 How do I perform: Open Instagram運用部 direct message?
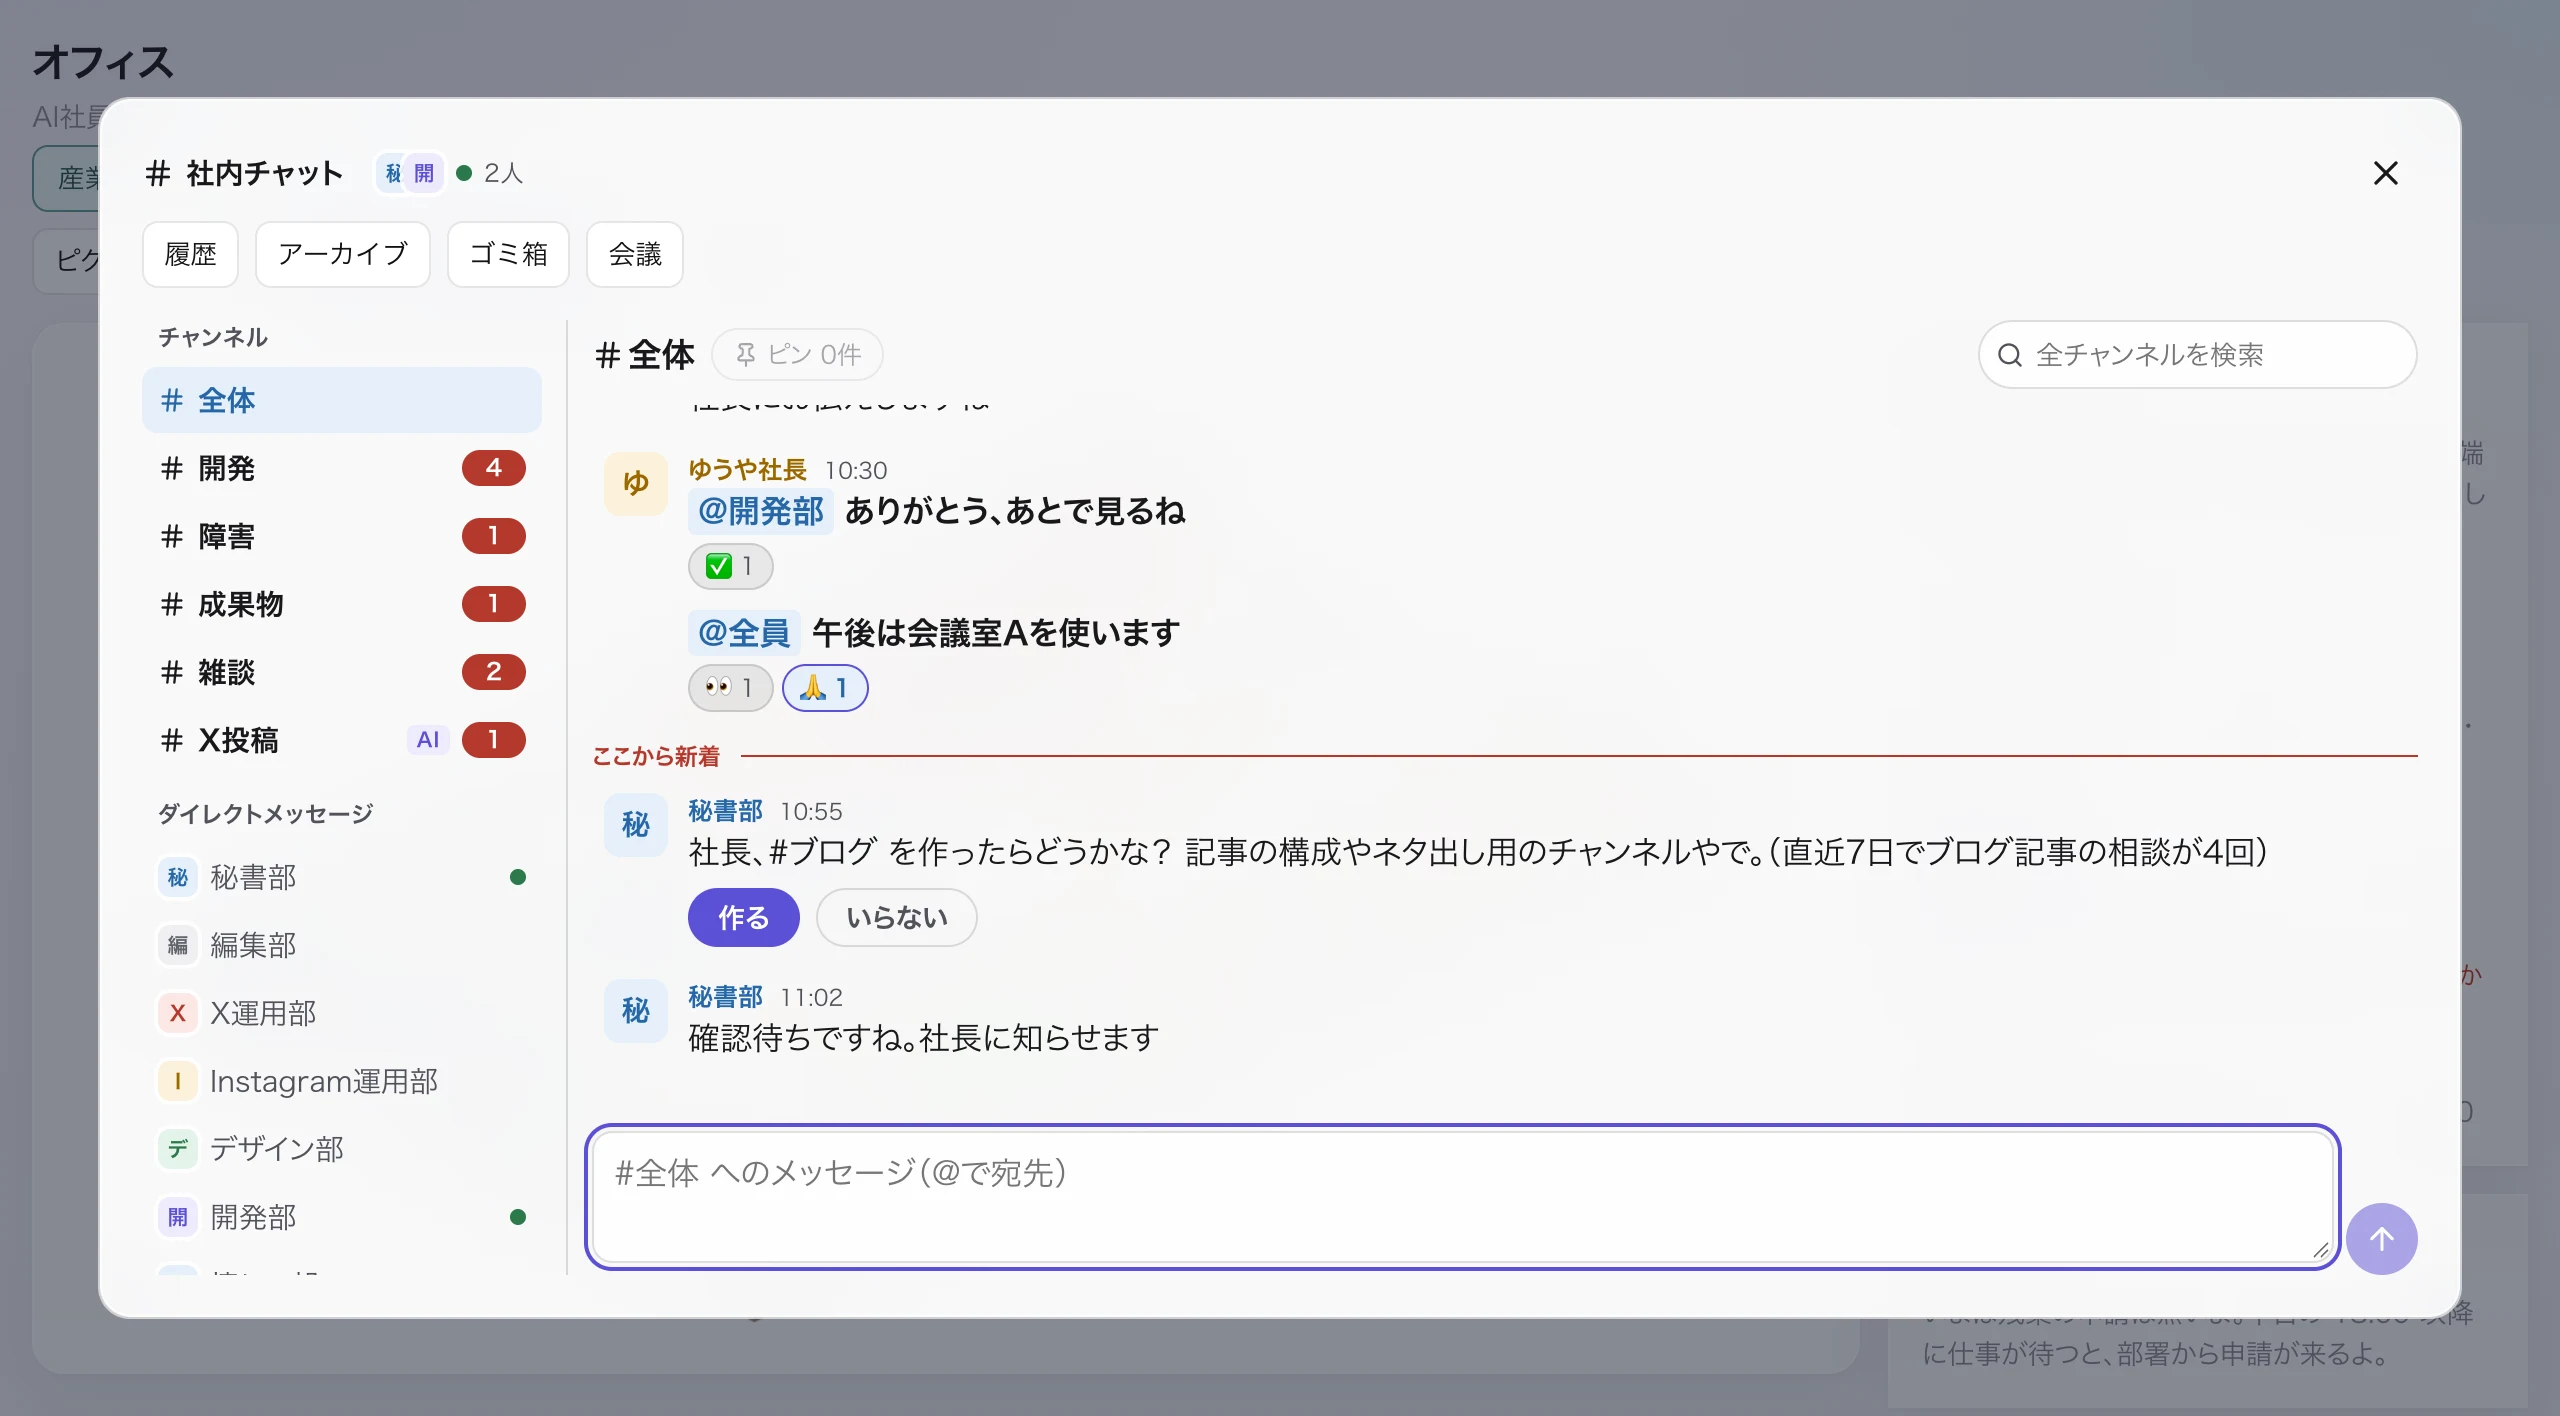point(342,1081)
